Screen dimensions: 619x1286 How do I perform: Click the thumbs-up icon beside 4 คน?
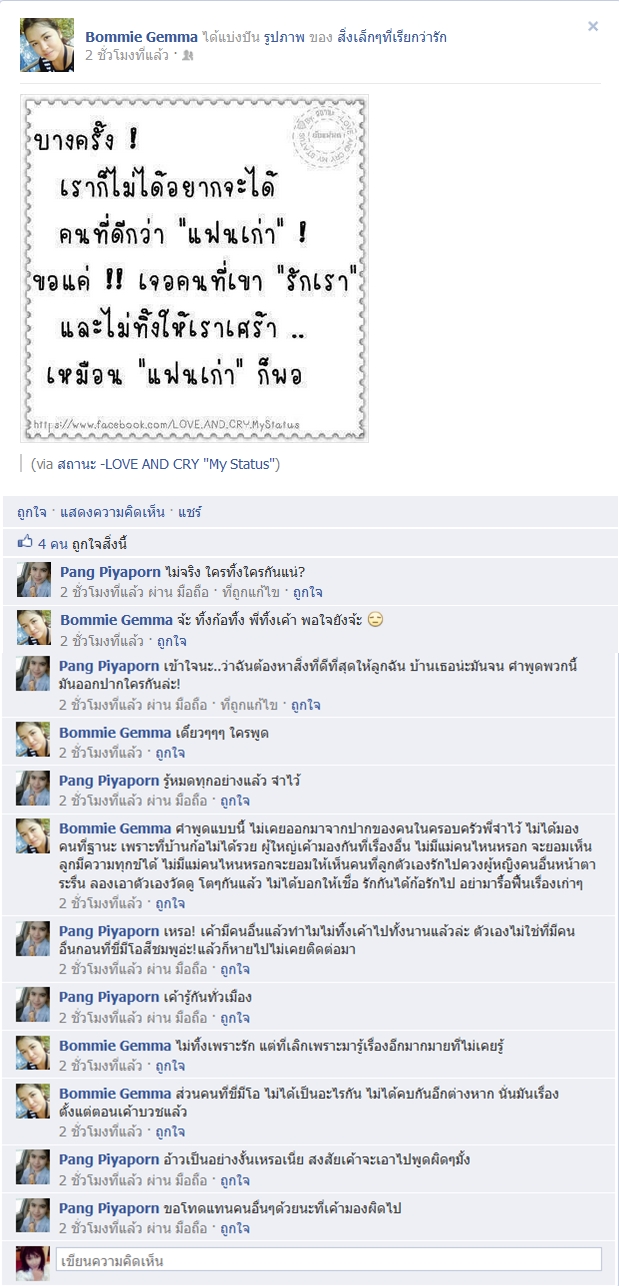click(x=26, y=544)
